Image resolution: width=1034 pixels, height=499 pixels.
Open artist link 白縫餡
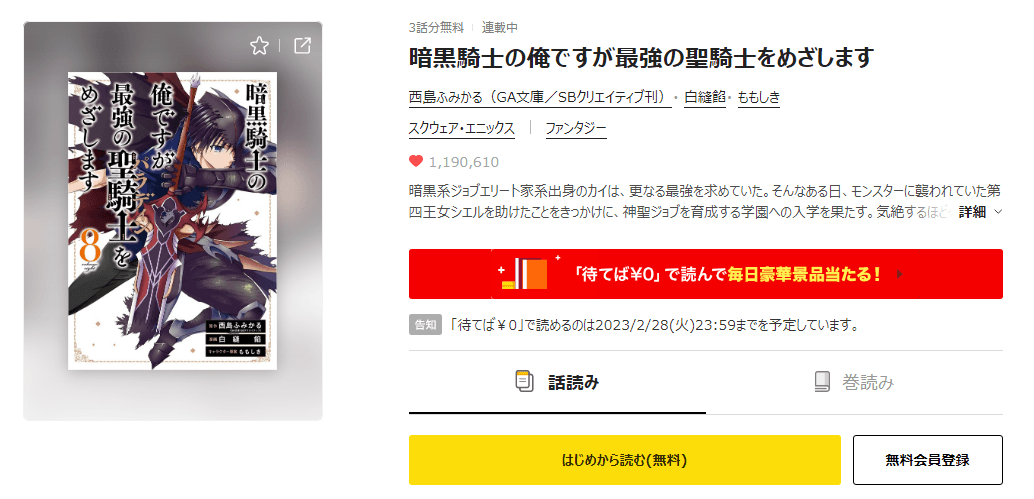point(705,98)
